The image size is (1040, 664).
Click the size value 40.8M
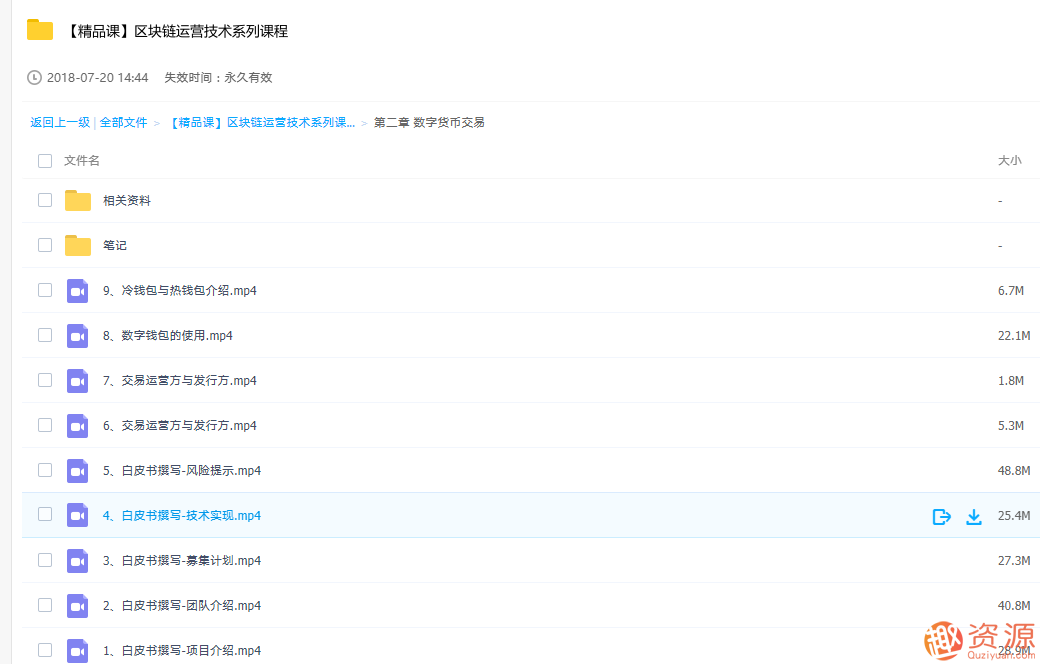(1014, 606)
